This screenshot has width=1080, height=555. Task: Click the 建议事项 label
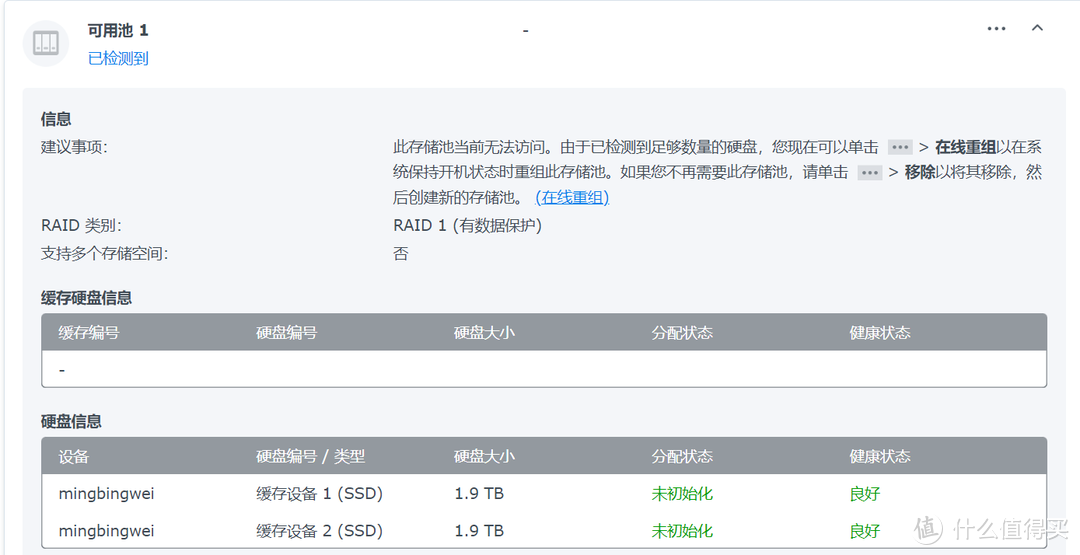pos(74,147)
